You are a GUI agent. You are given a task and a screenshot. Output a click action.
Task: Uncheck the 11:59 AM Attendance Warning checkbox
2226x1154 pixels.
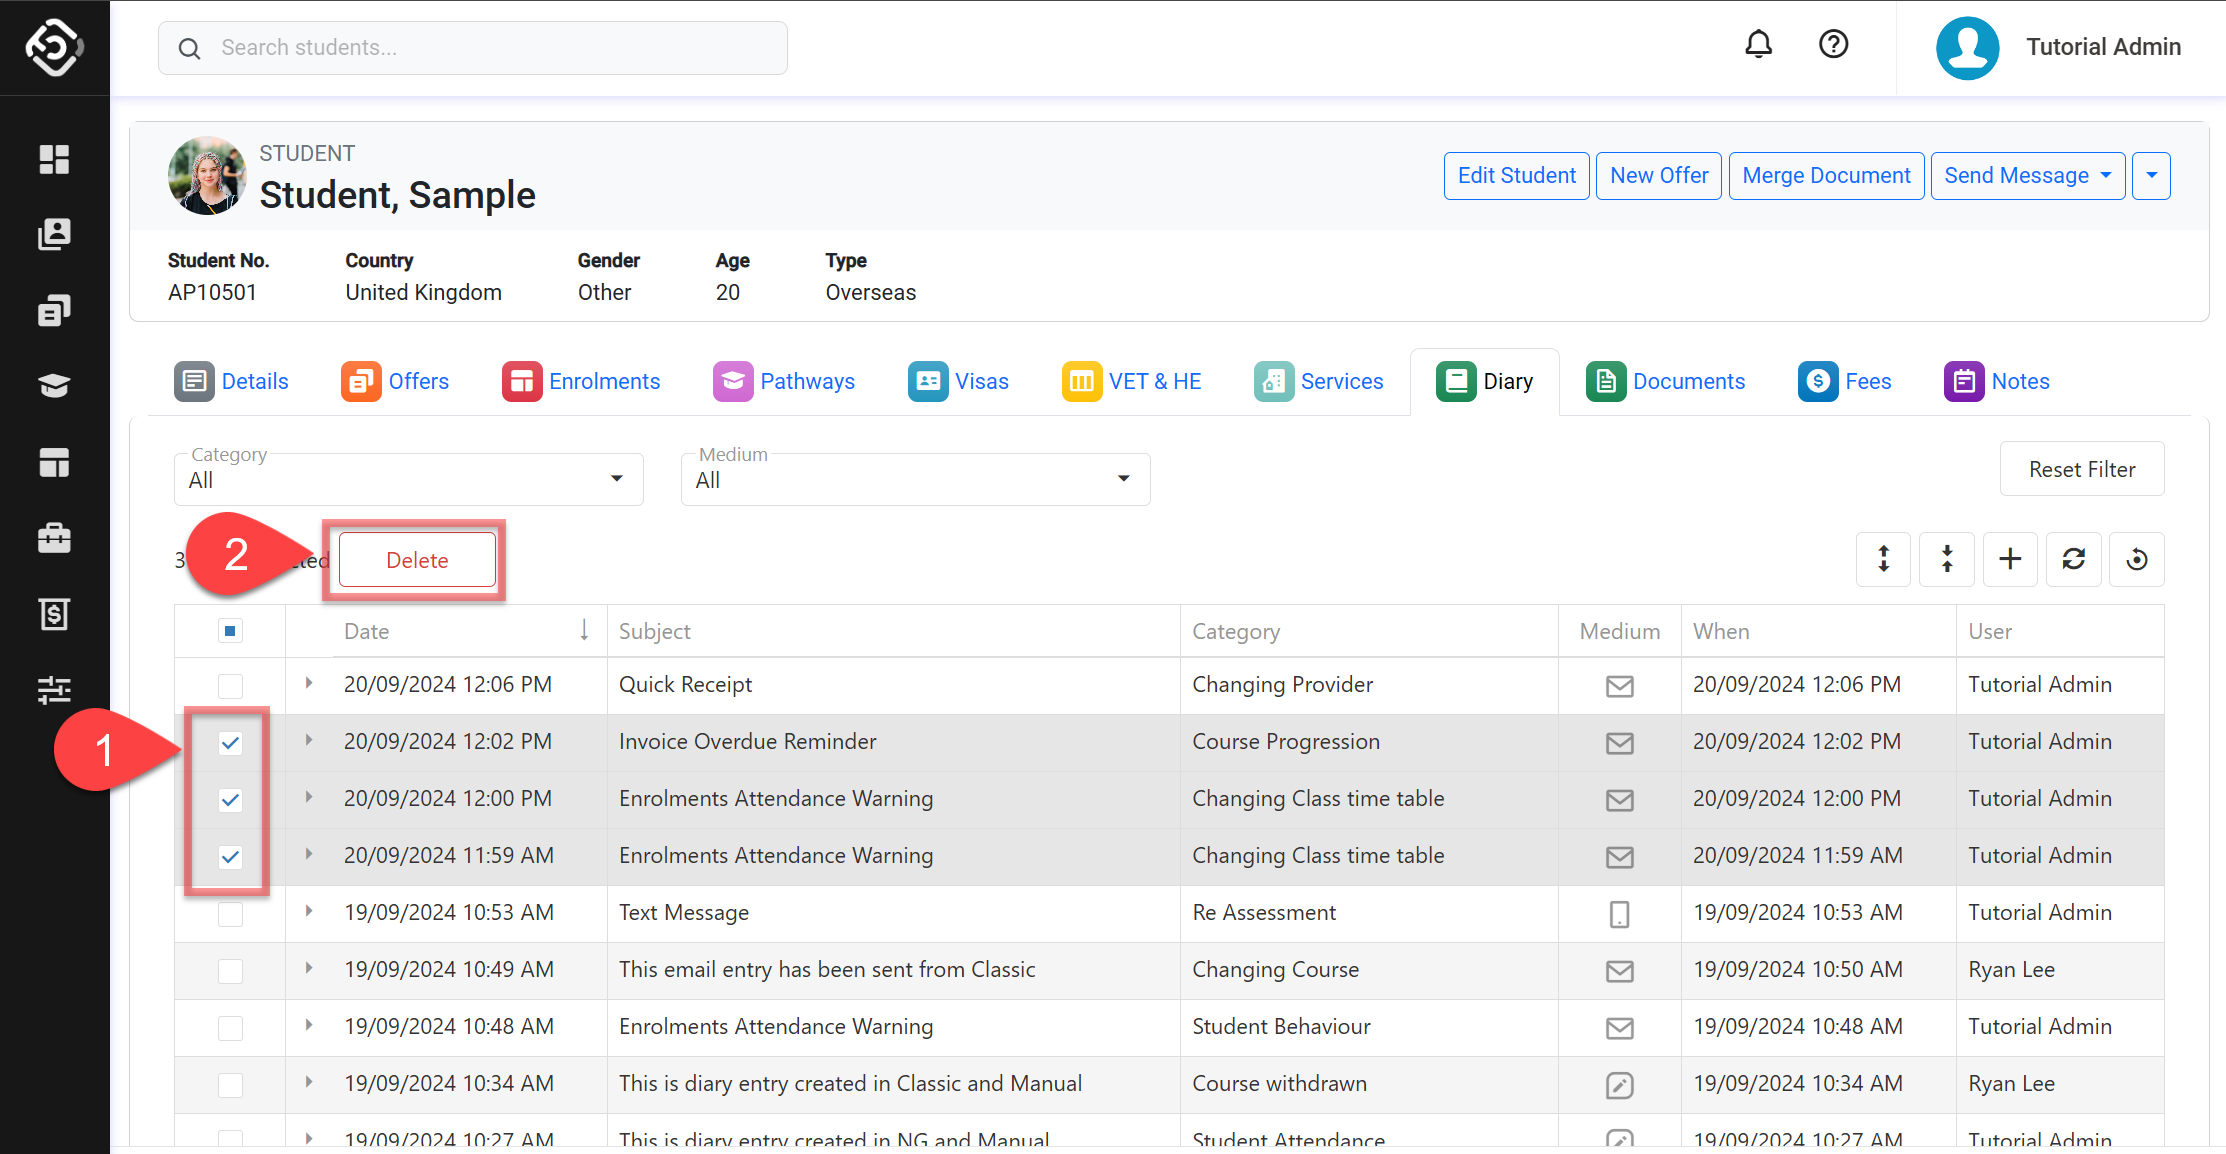pyautogui.click(x=230, y=857)
